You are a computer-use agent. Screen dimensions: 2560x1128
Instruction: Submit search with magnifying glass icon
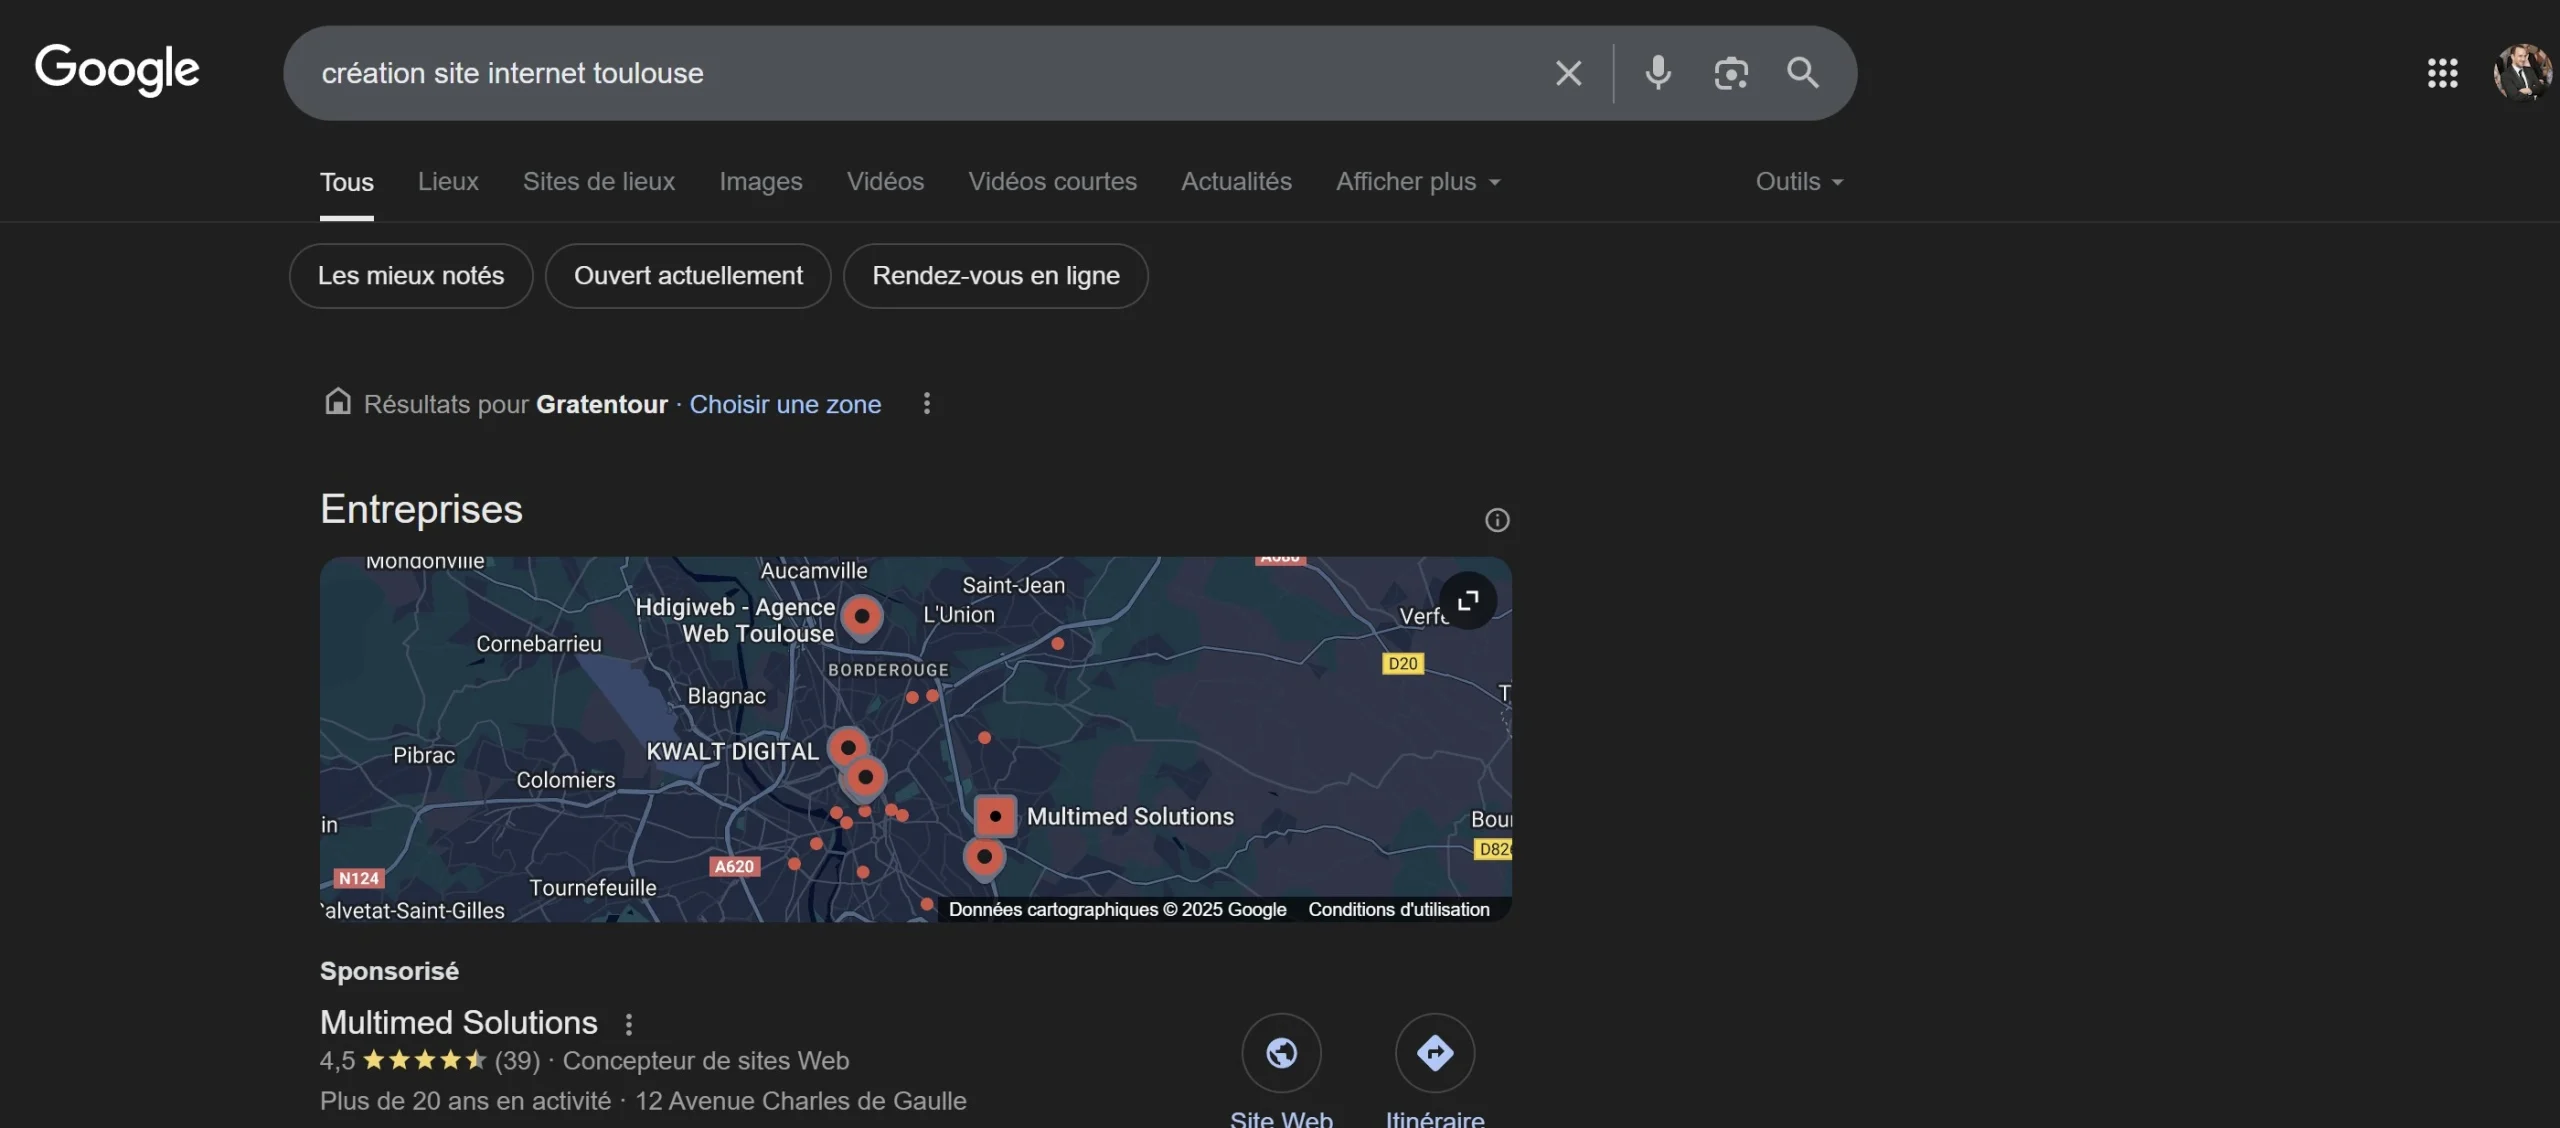pos(1803,73)
